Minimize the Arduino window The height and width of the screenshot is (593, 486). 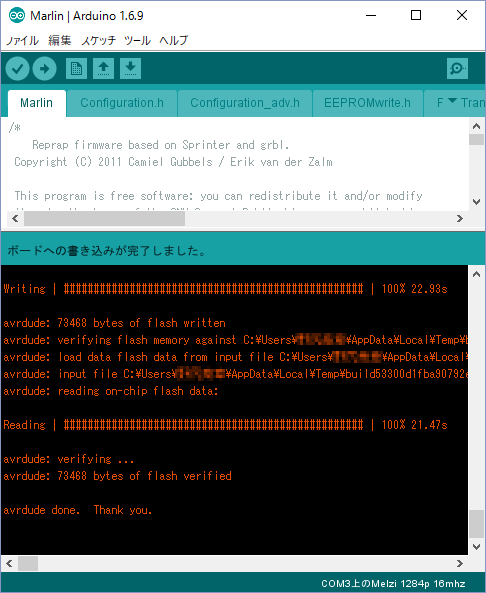pos(371,15)
